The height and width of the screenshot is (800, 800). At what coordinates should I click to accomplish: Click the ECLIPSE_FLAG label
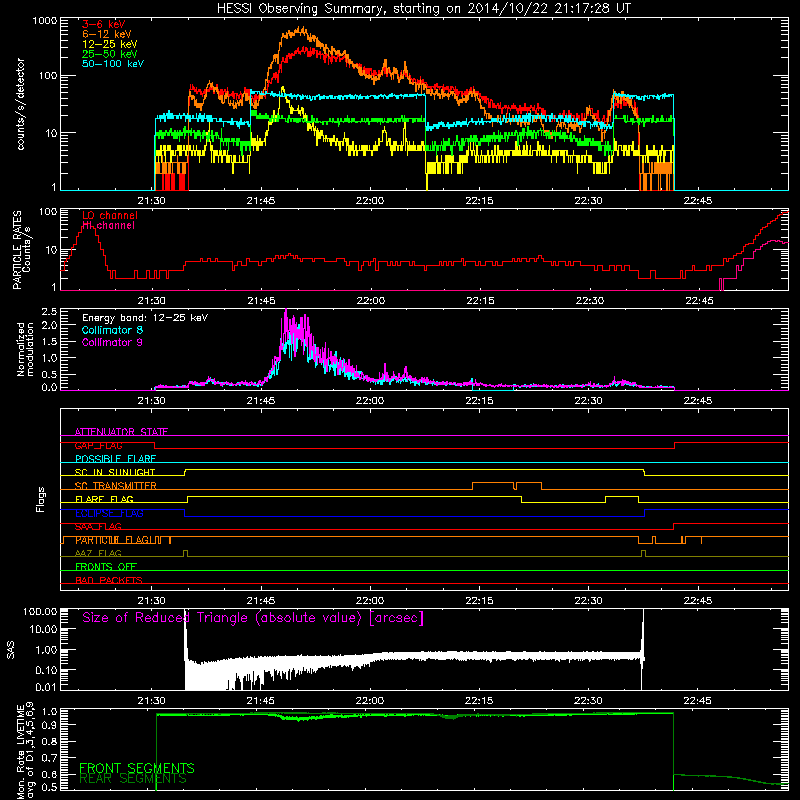pyautogui.click(x=109, y=513)
